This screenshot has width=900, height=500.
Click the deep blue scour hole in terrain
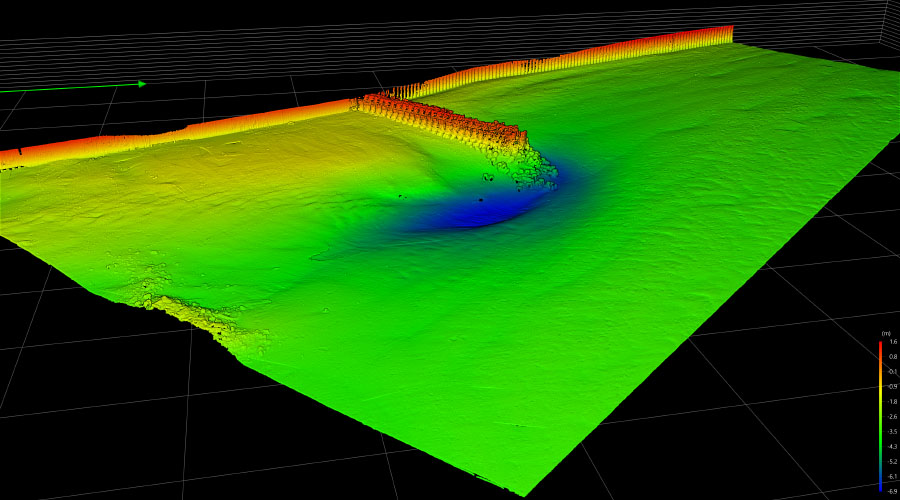[480, 212]
